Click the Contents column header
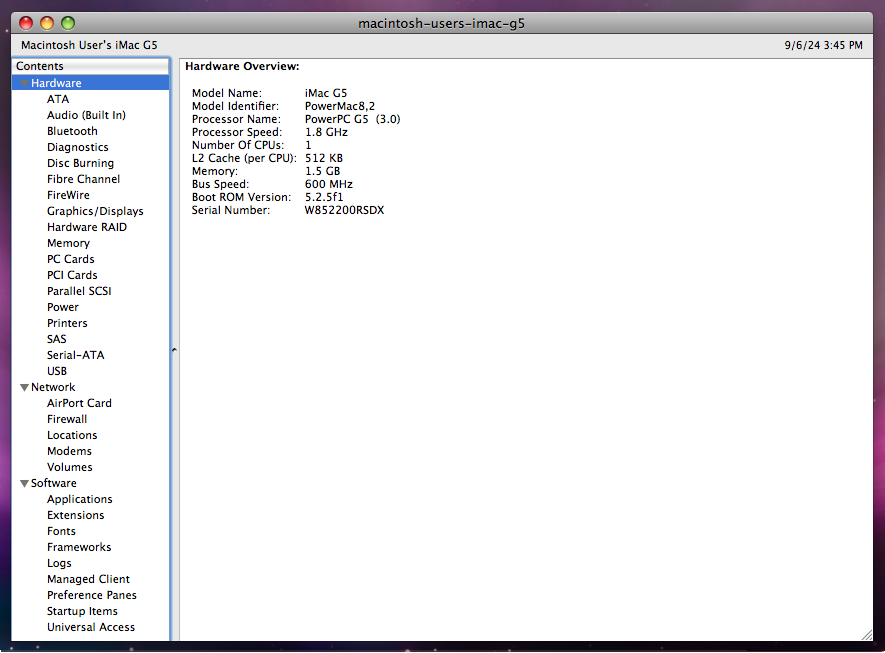Viewport: 885px width, 653px height. coord(90,66)
